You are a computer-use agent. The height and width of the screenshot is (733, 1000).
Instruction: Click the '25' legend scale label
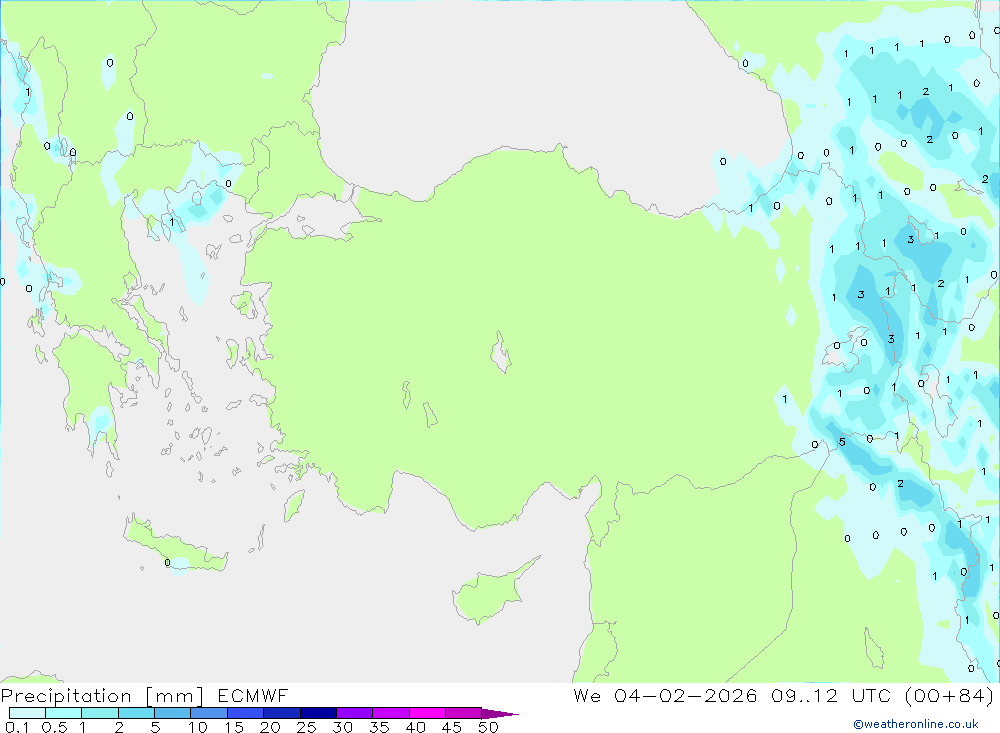(x=306, y=727)
